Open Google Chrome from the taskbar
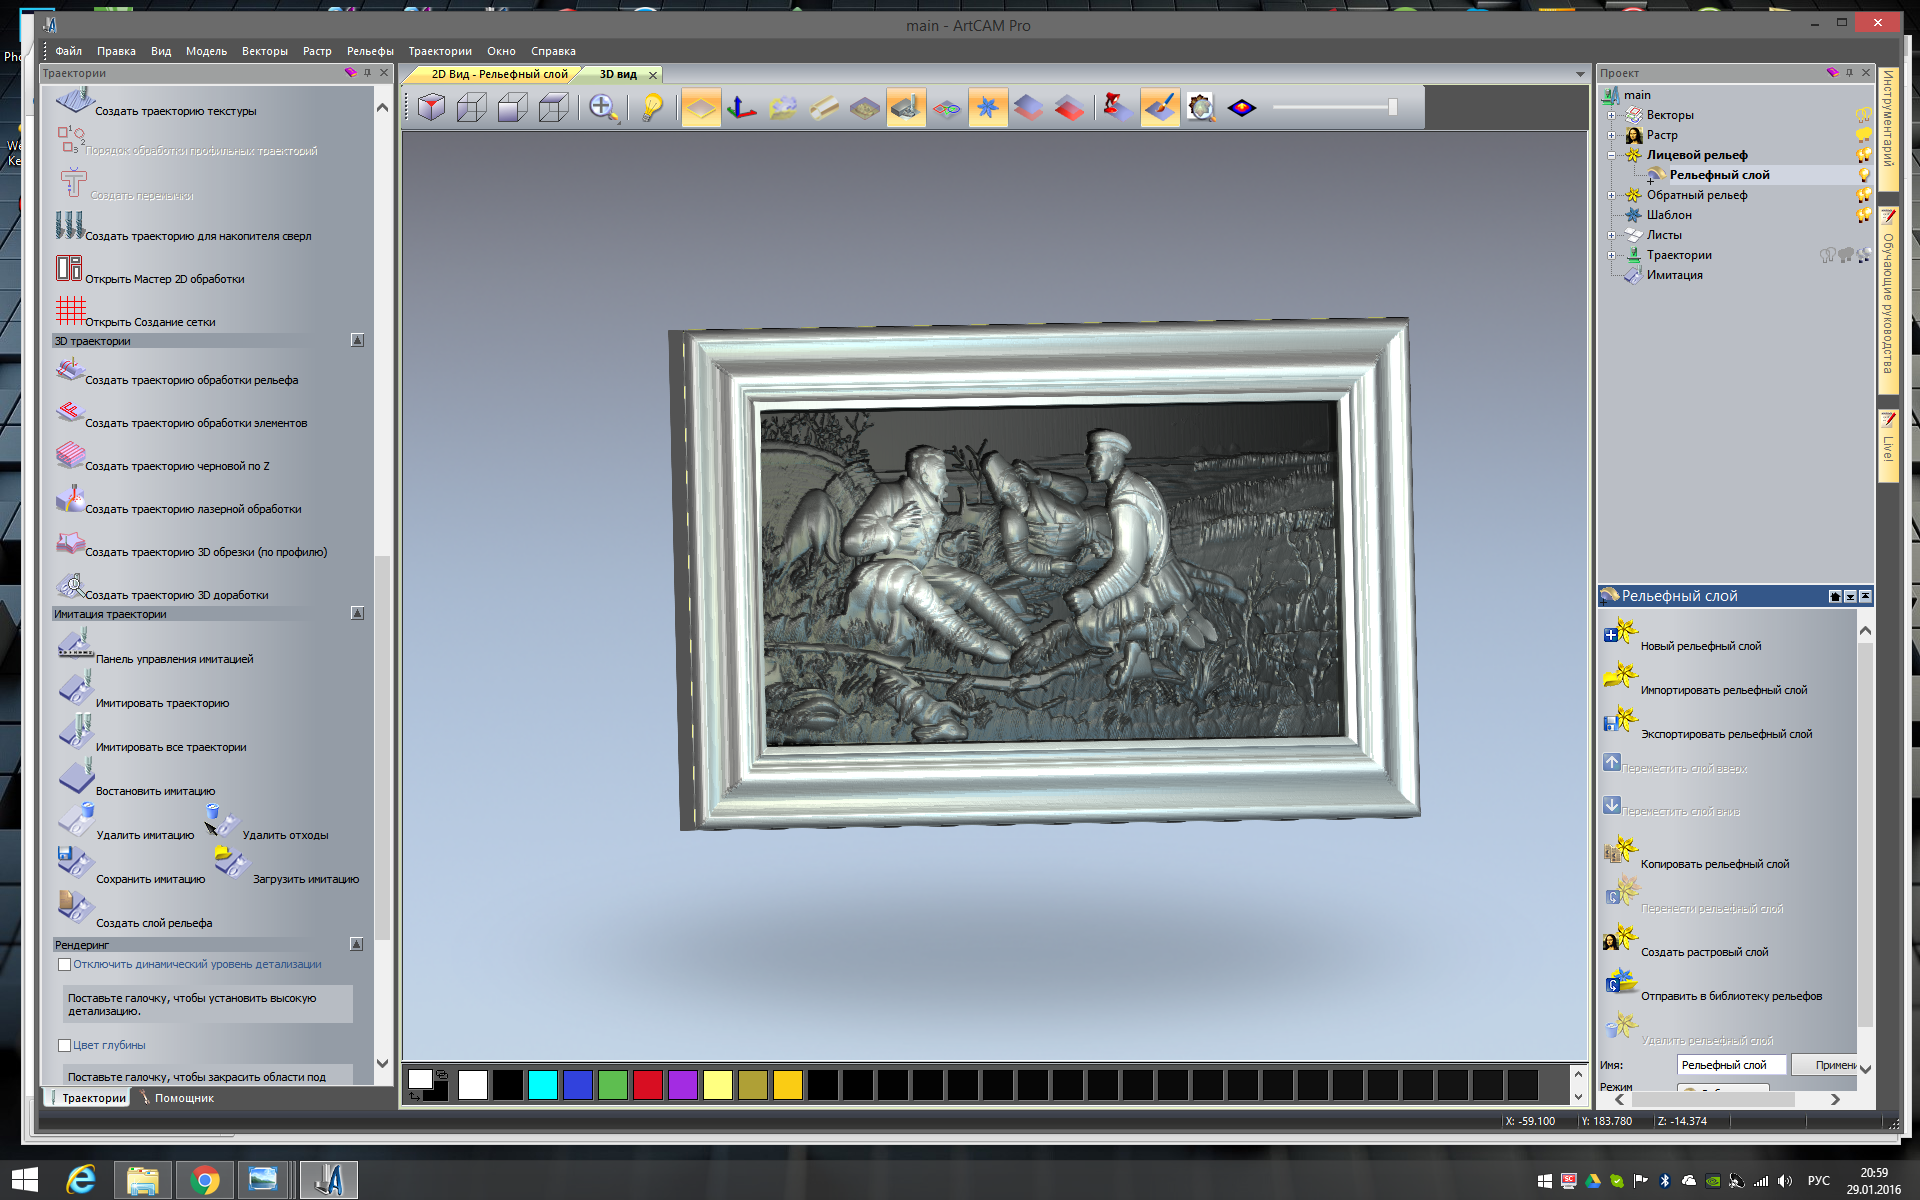Screen dimensions: 1920x1200 coord(205,1181)
